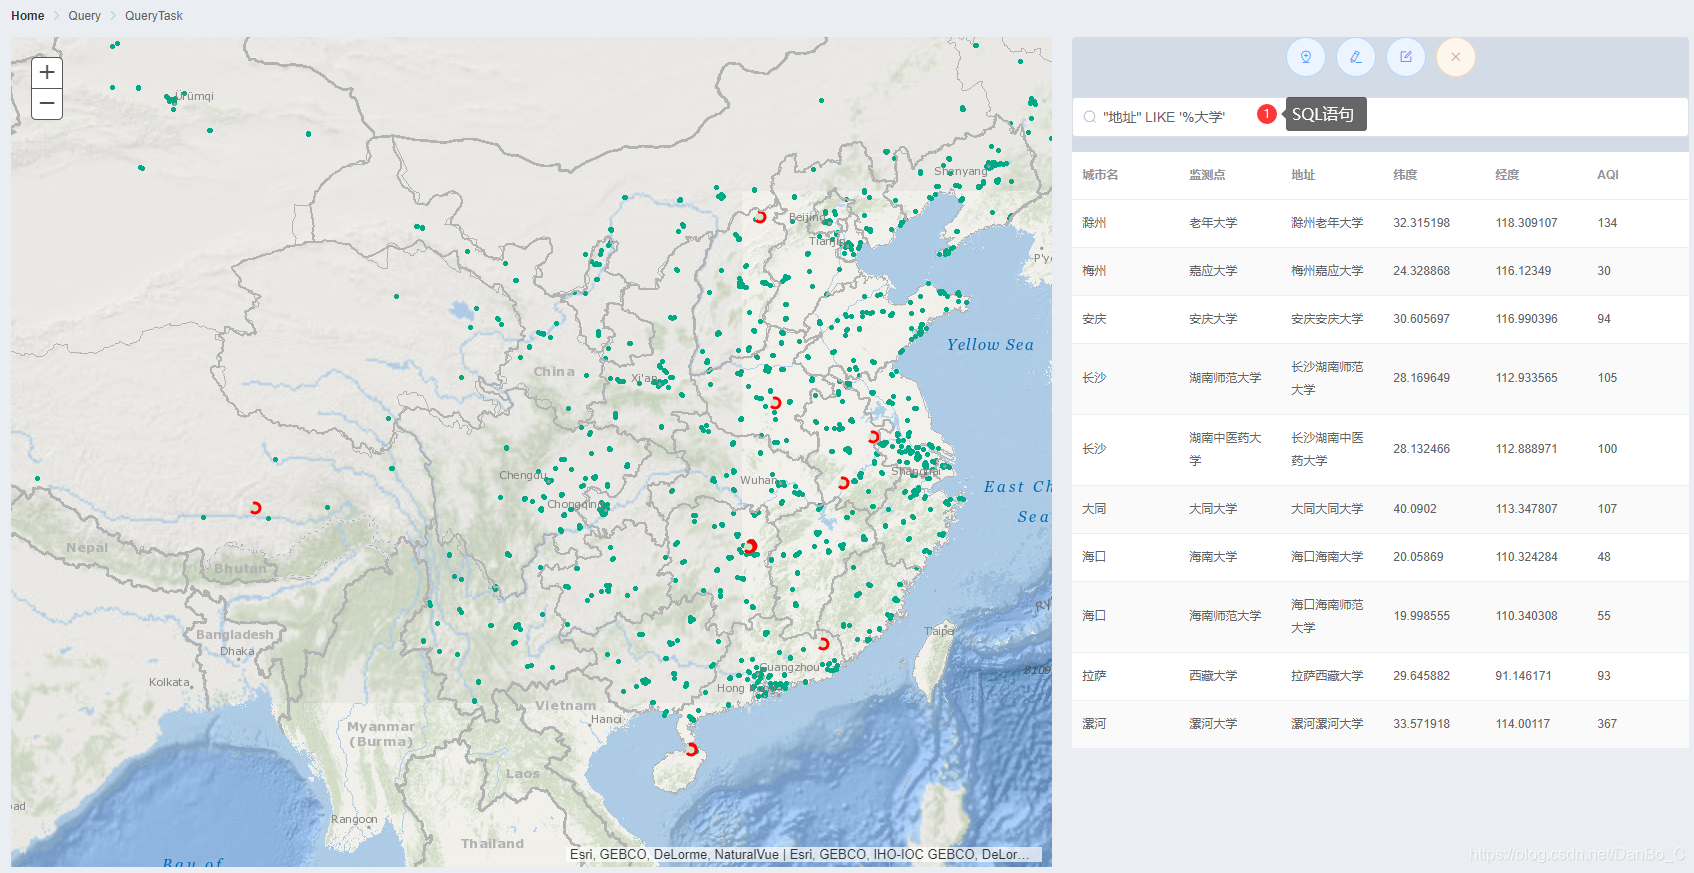Click the 经度 column header

[x=1507, y=175]
